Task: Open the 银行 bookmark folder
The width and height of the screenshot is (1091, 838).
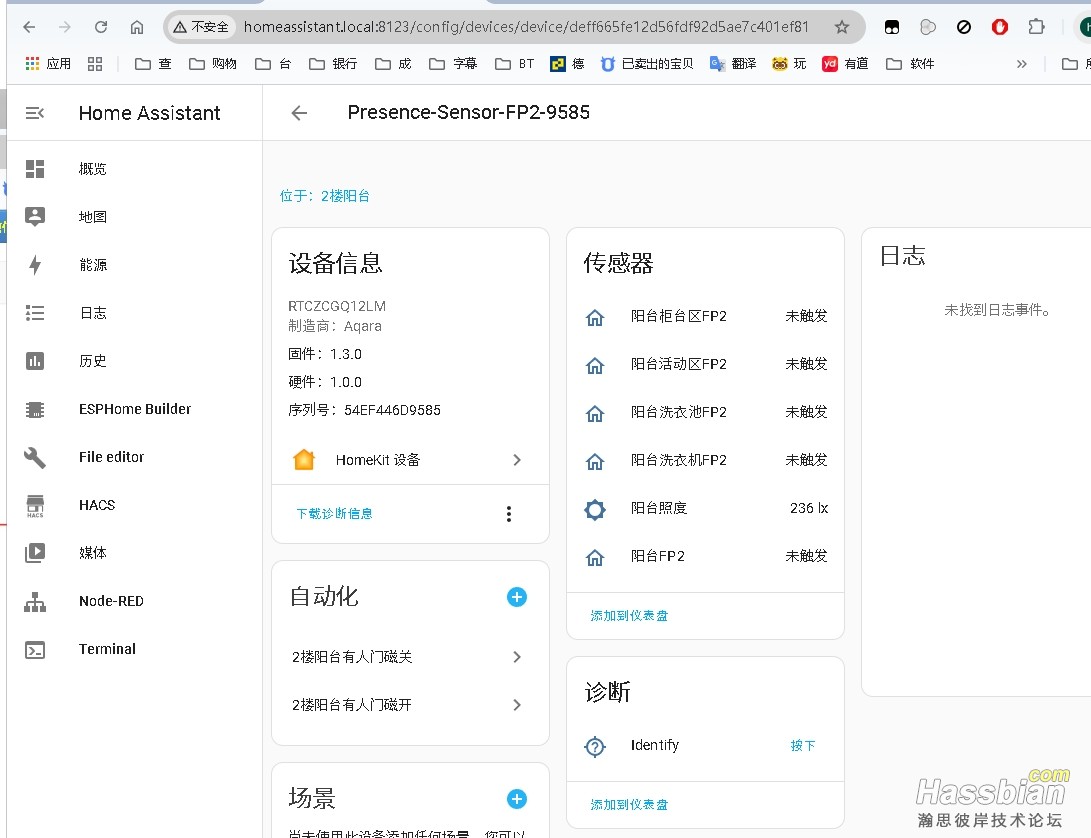Action: (333, 64)
